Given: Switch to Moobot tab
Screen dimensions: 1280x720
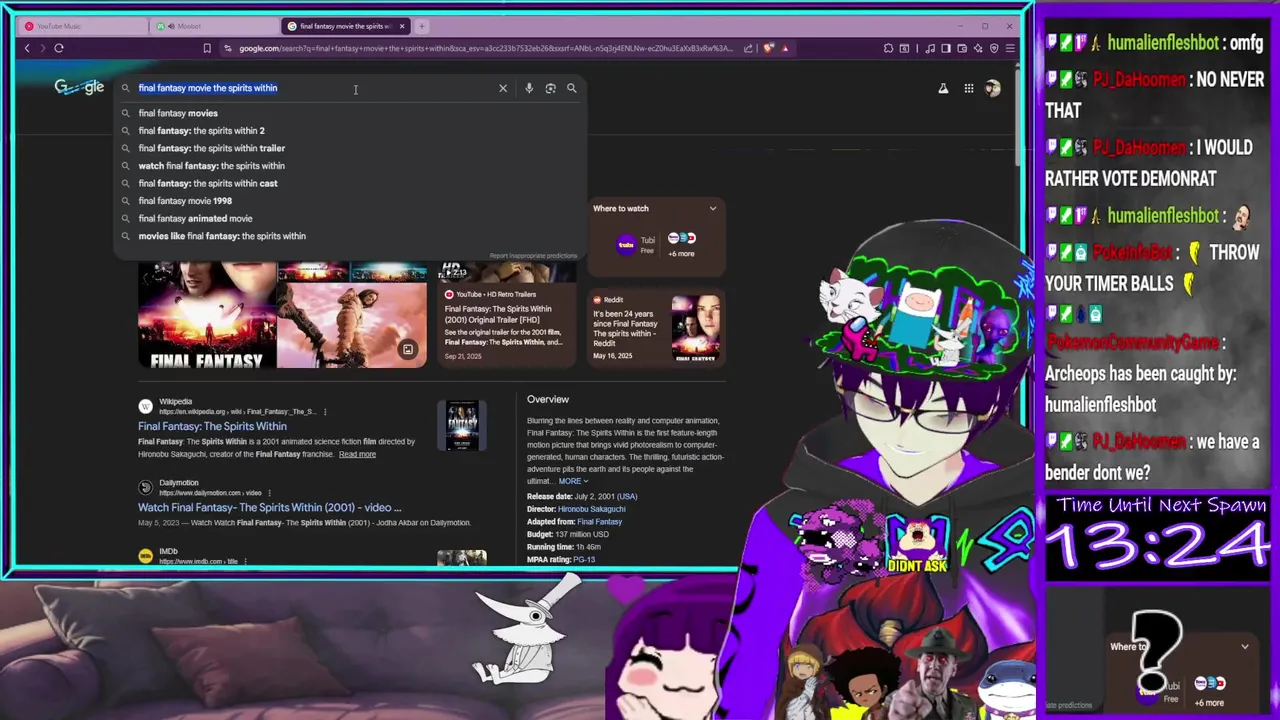Looking at the screenshot, I should click(x=213, y=26).
